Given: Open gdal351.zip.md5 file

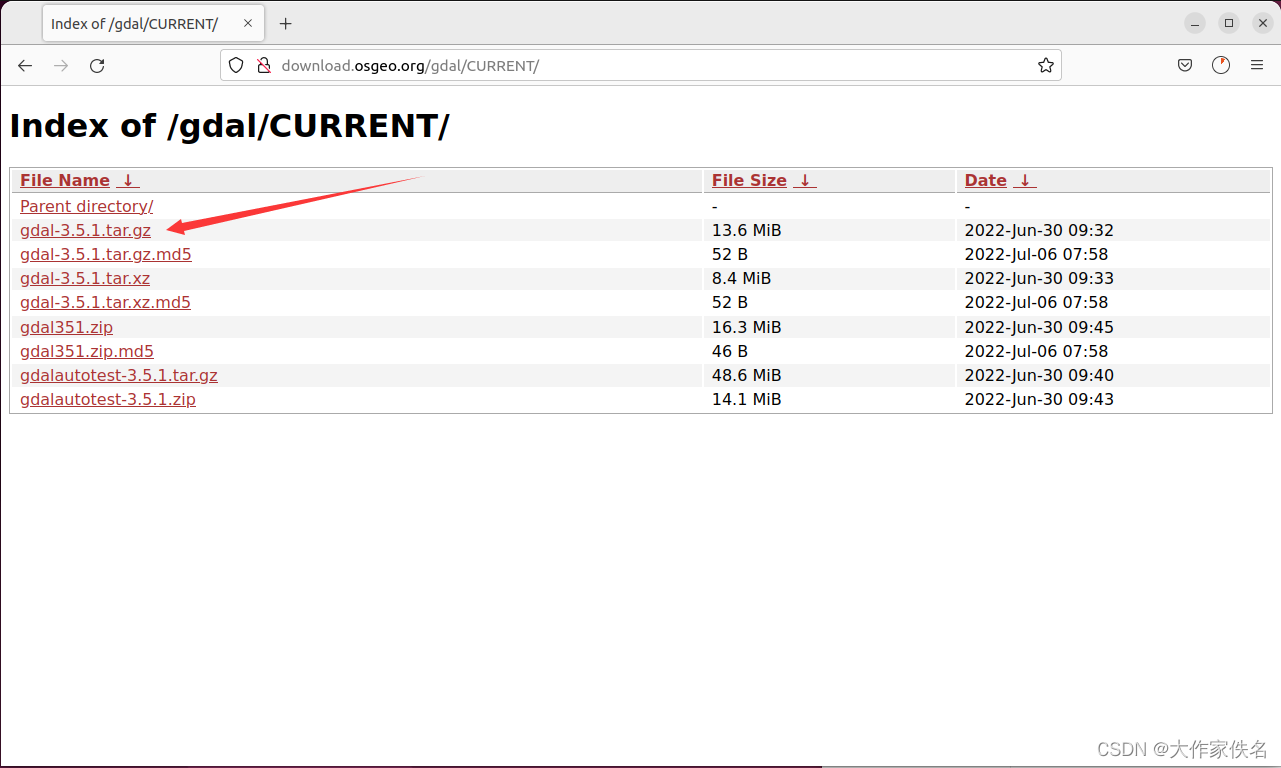Looking at the screenshot, I should point(87,352).
